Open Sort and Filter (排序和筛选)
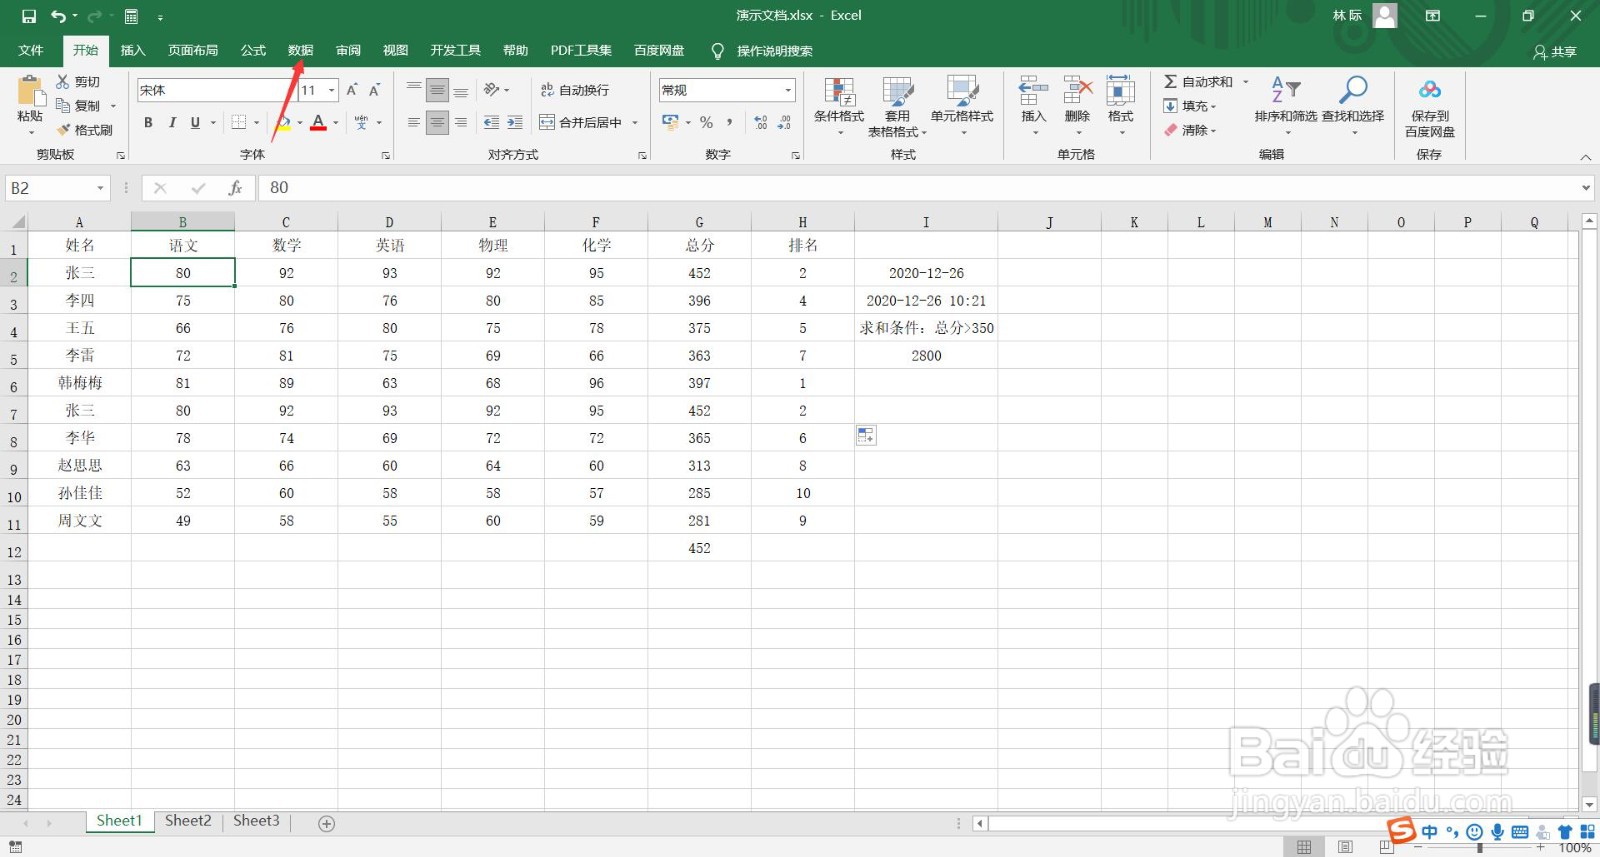Screen dimensions: 1600x857 tap(1286, 104)
